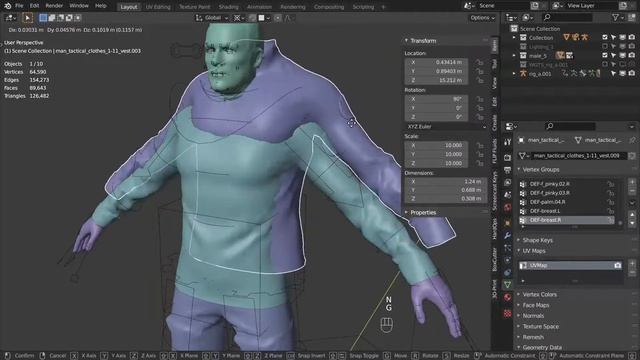Image resolution: width=640 pixels, height=360 pixels.
Task: Open the Render menu
Action: (54, 6)
